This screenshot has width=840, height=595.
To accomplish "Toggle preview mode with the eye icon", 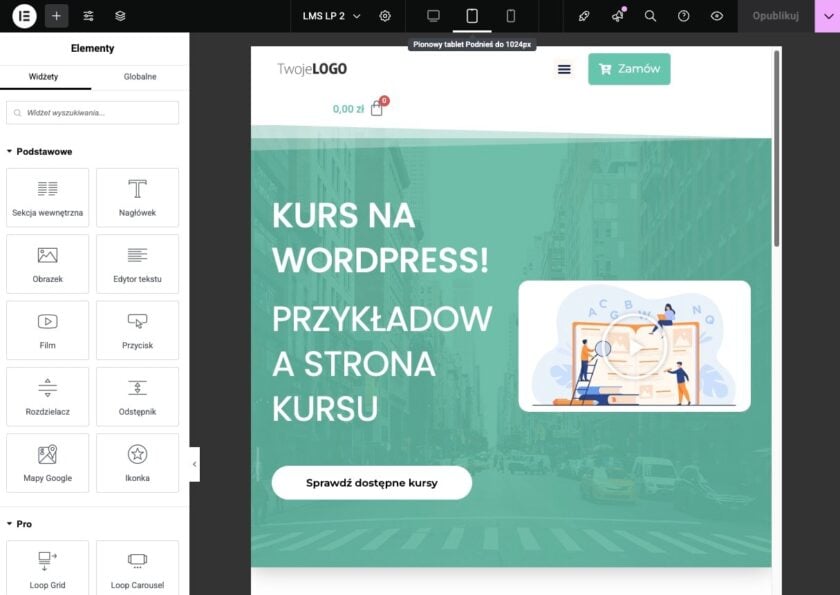I will (x=717, y=16).
